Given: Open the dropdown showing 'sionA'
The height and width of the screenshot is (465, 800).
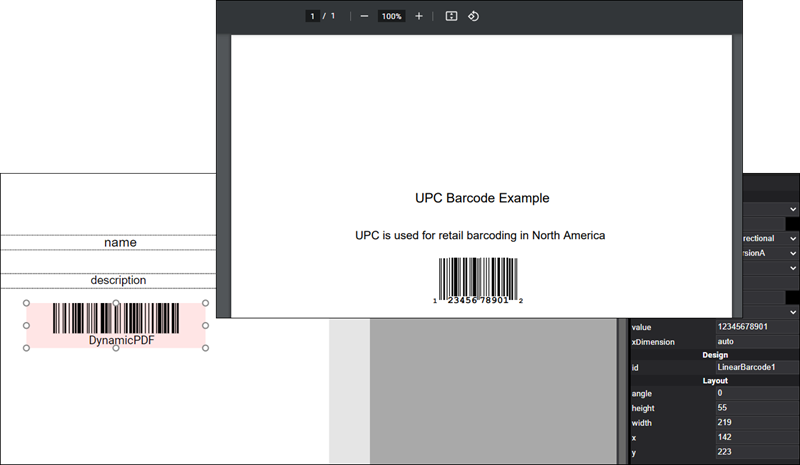Looking at the screenshot, I should tap(770, 254).
